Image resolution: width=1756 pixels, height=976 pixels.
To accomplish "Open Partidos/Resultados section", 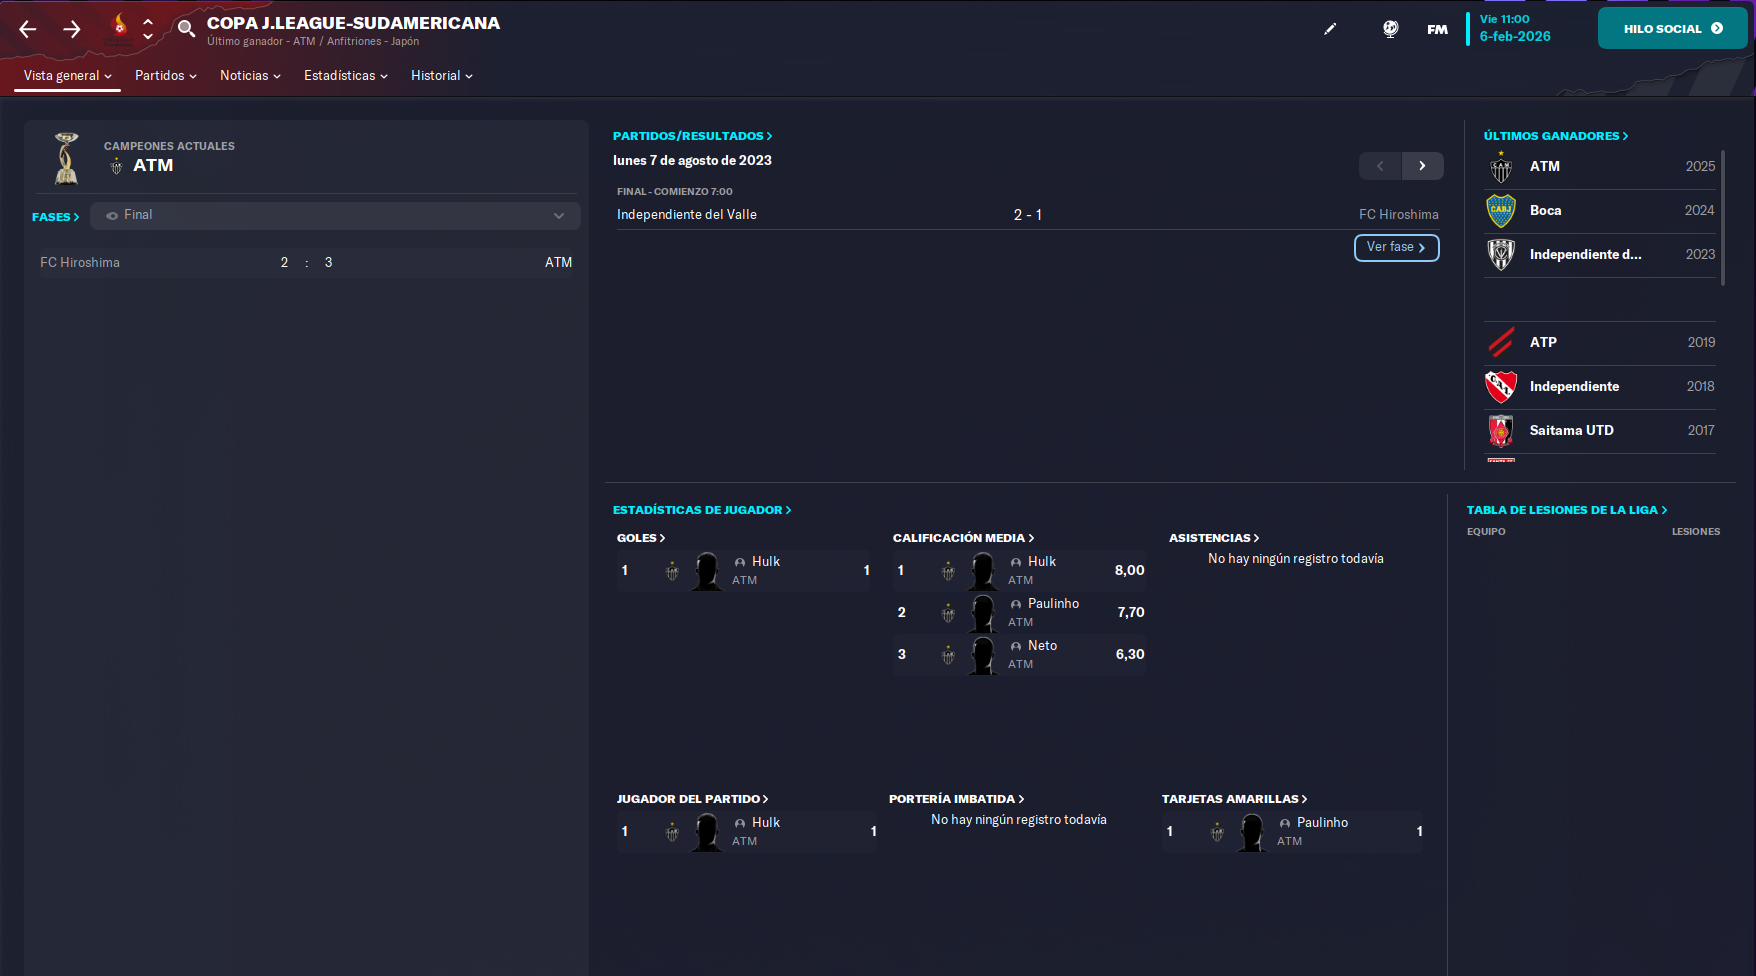I will (x=692, y=136).
